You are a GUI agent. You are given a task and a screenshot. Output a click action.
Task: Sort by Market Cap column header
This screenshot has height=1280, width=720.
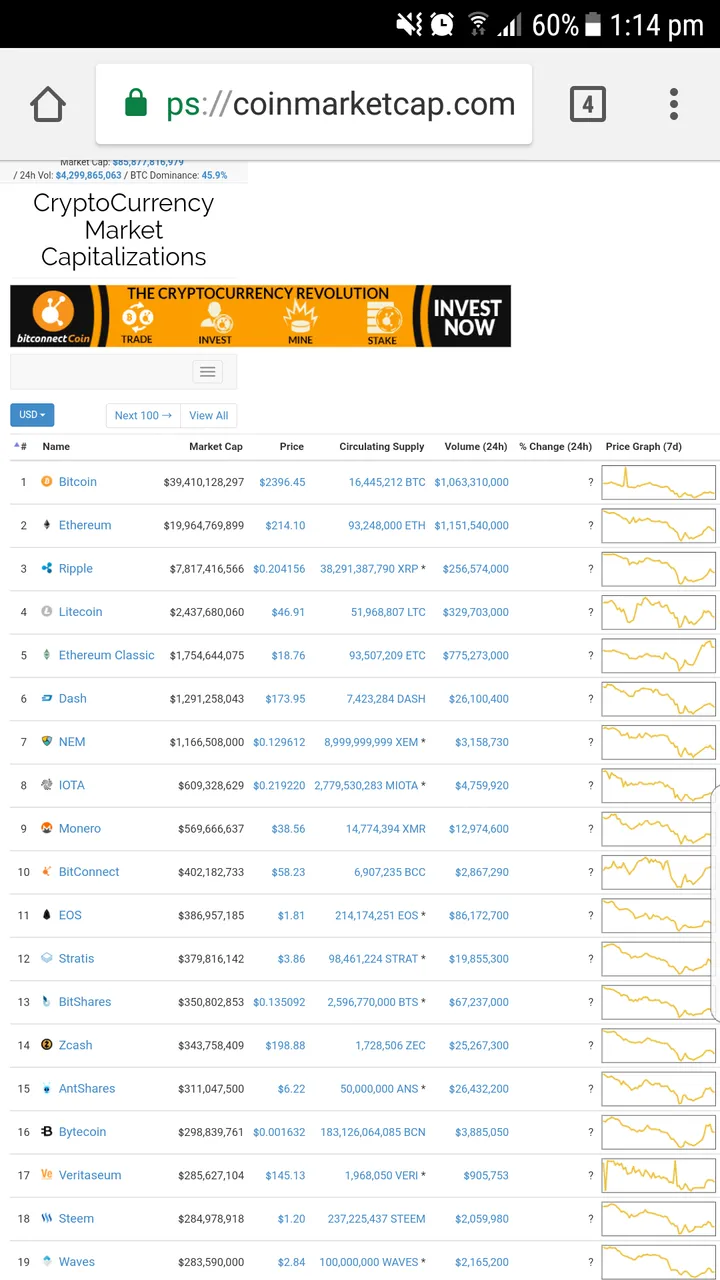[216, 446]
